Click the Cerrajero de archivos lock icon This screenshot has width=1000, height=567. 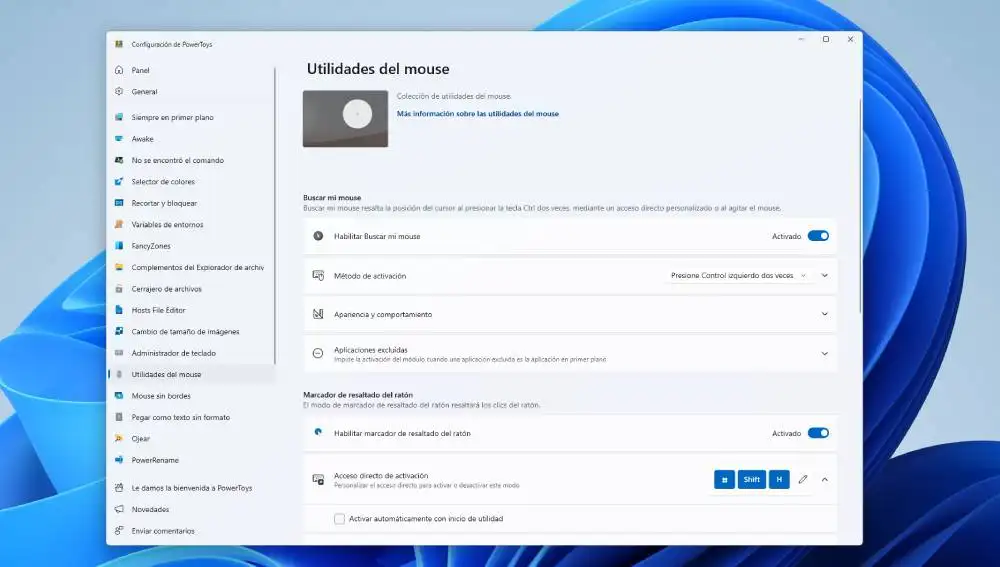119,289
